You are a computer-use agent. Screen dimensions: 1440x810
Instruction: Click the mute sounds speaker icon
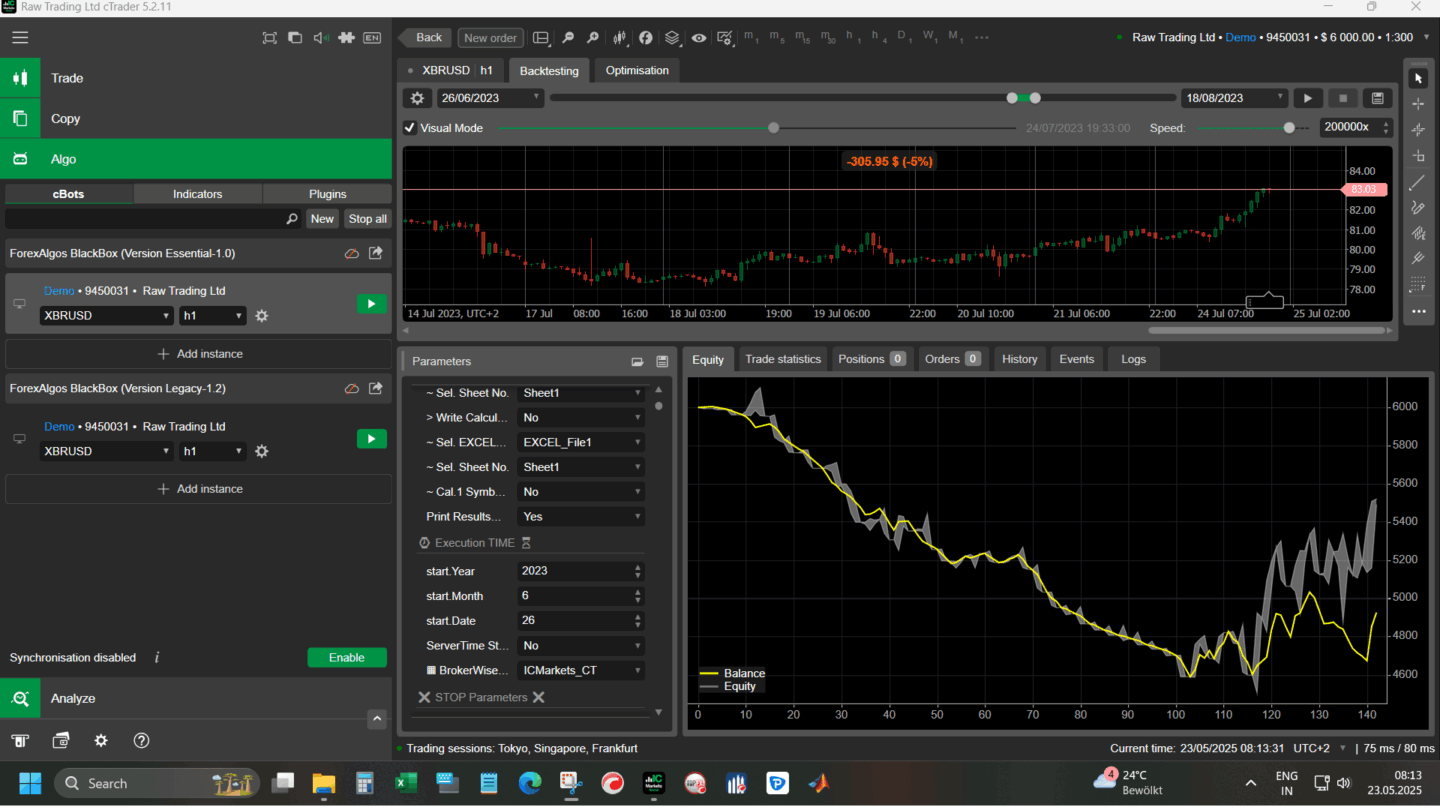(x=320, y=38)
